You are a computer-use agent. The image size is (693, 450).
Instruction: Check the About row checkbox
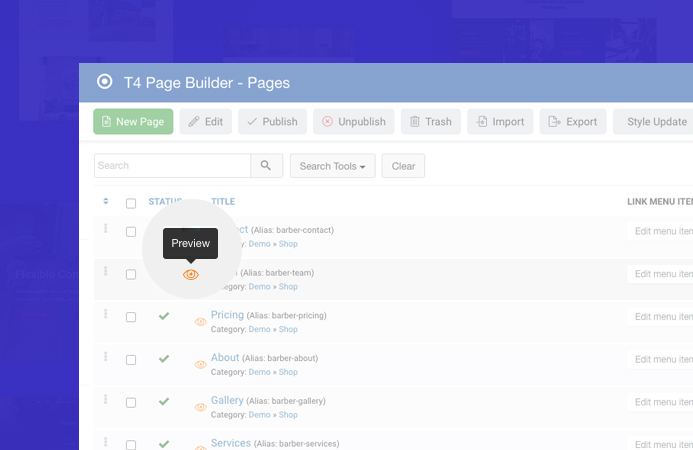[x=131, y=360]
